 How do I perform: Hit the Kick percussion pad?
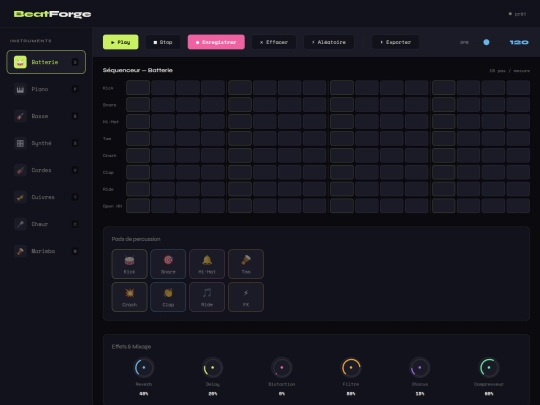pyautogui.click(x=129, y=264)
